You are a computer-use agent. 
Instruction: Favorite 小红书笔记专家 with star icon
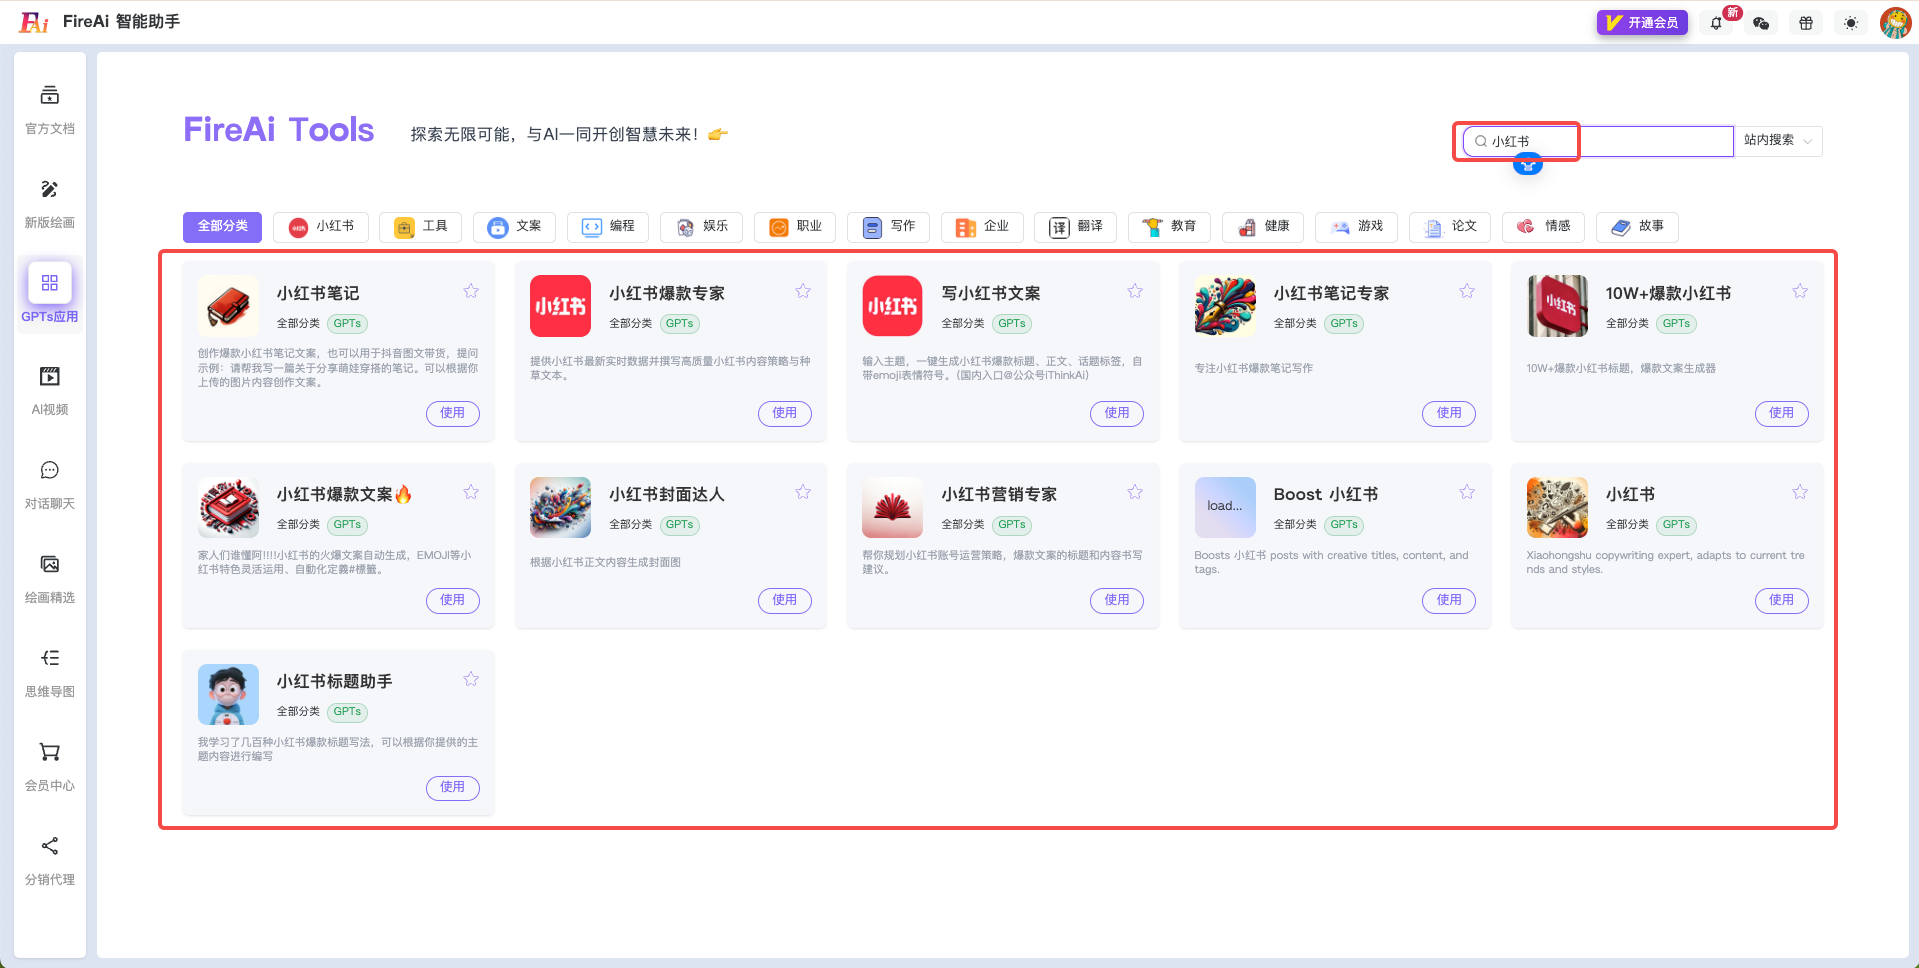point(1467,291)
